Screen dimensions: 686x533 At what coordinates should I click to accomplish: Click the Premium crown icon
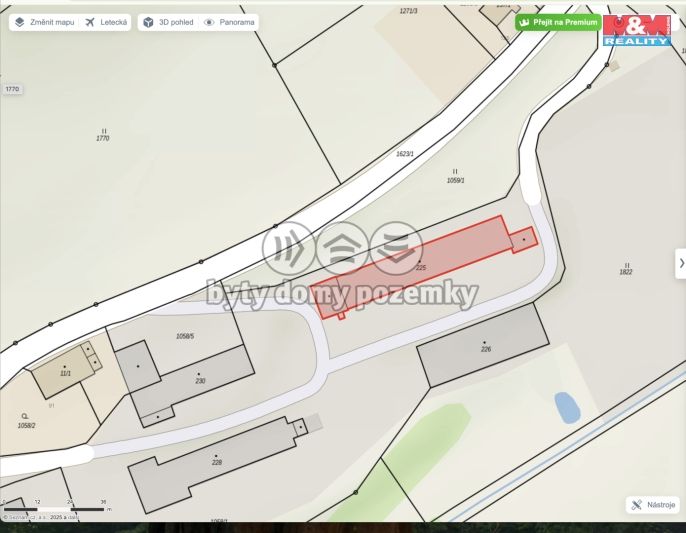click(x=524, y=22)
